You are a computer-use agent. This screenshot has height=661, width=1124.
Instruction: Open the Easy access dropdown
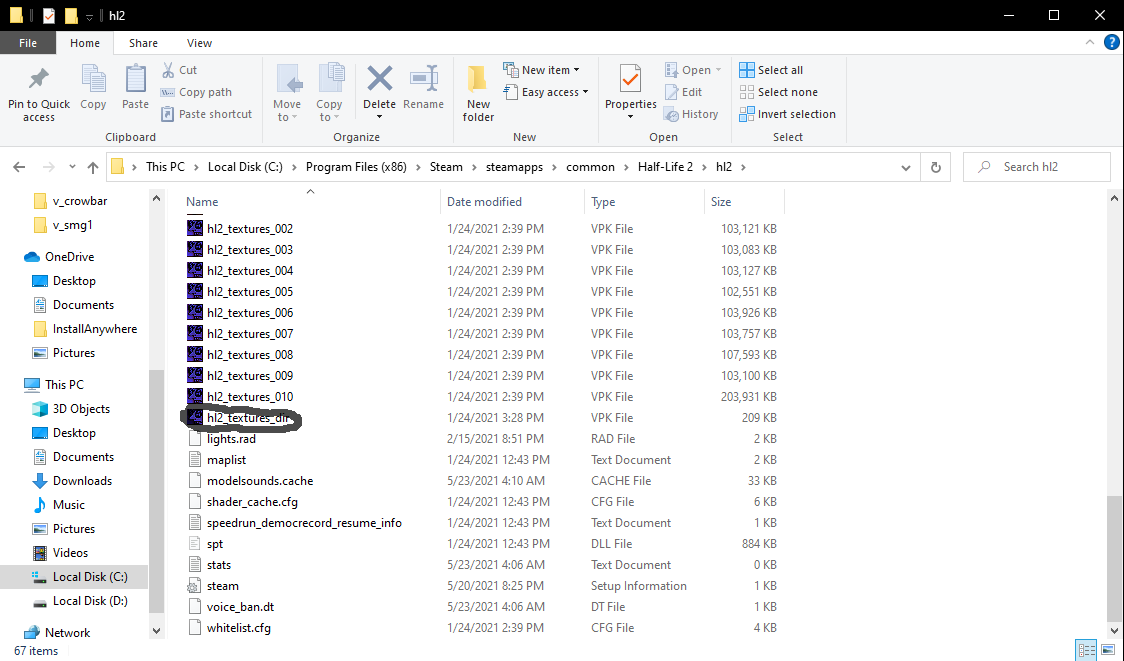pyautogui.click(x=546, y=92)
